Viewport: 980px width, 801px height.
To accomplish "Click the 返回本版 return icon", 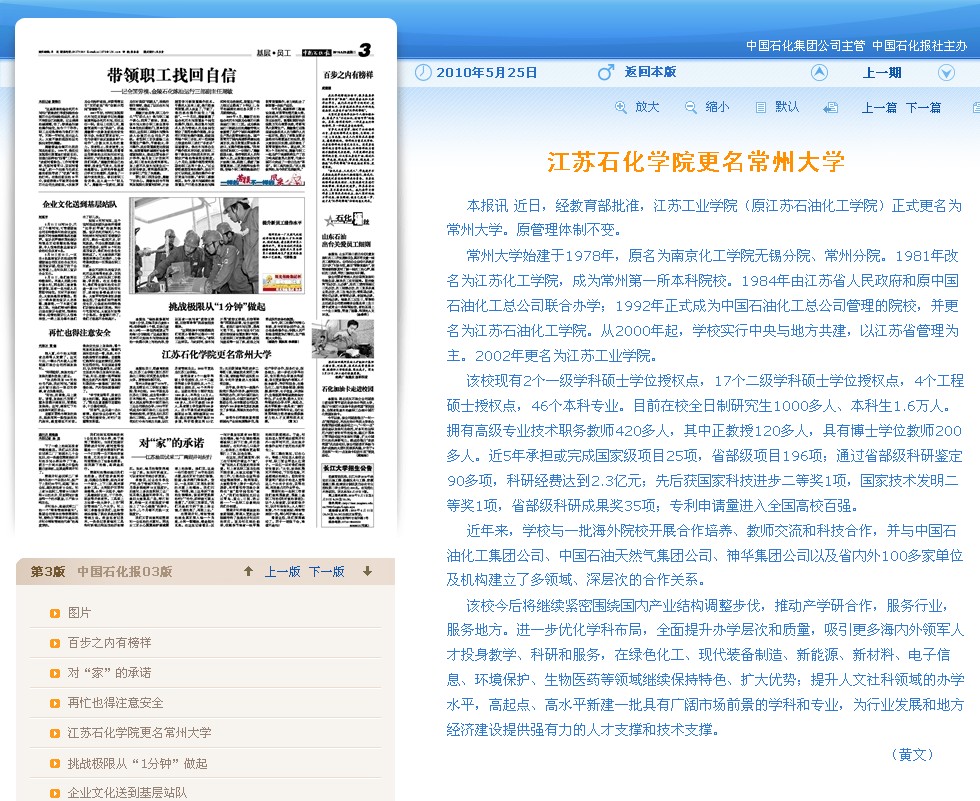I will [606, 72].
